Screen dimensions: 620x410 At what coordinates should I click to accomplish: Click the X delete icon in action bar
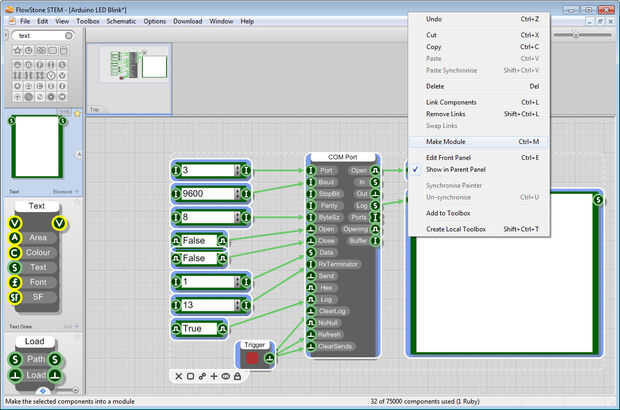click(179, 376)
